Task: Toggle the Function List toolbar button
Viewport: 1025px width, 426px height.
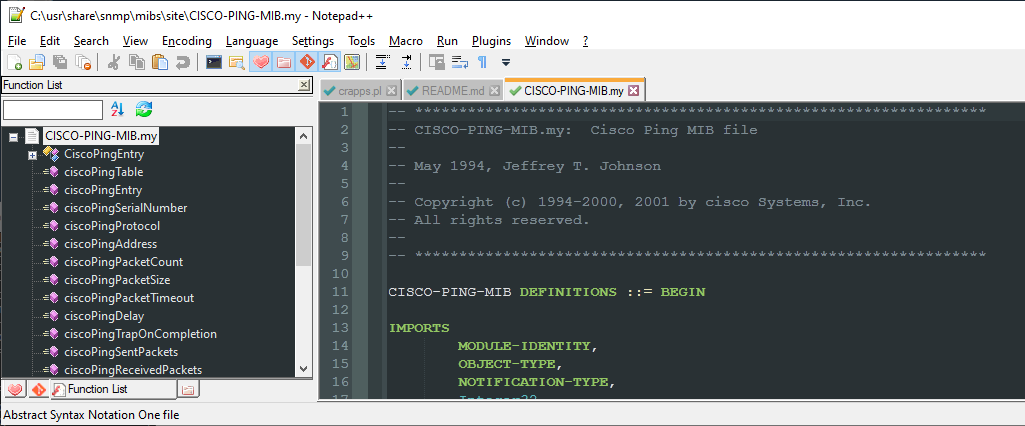Action: (x=329, y=62)
